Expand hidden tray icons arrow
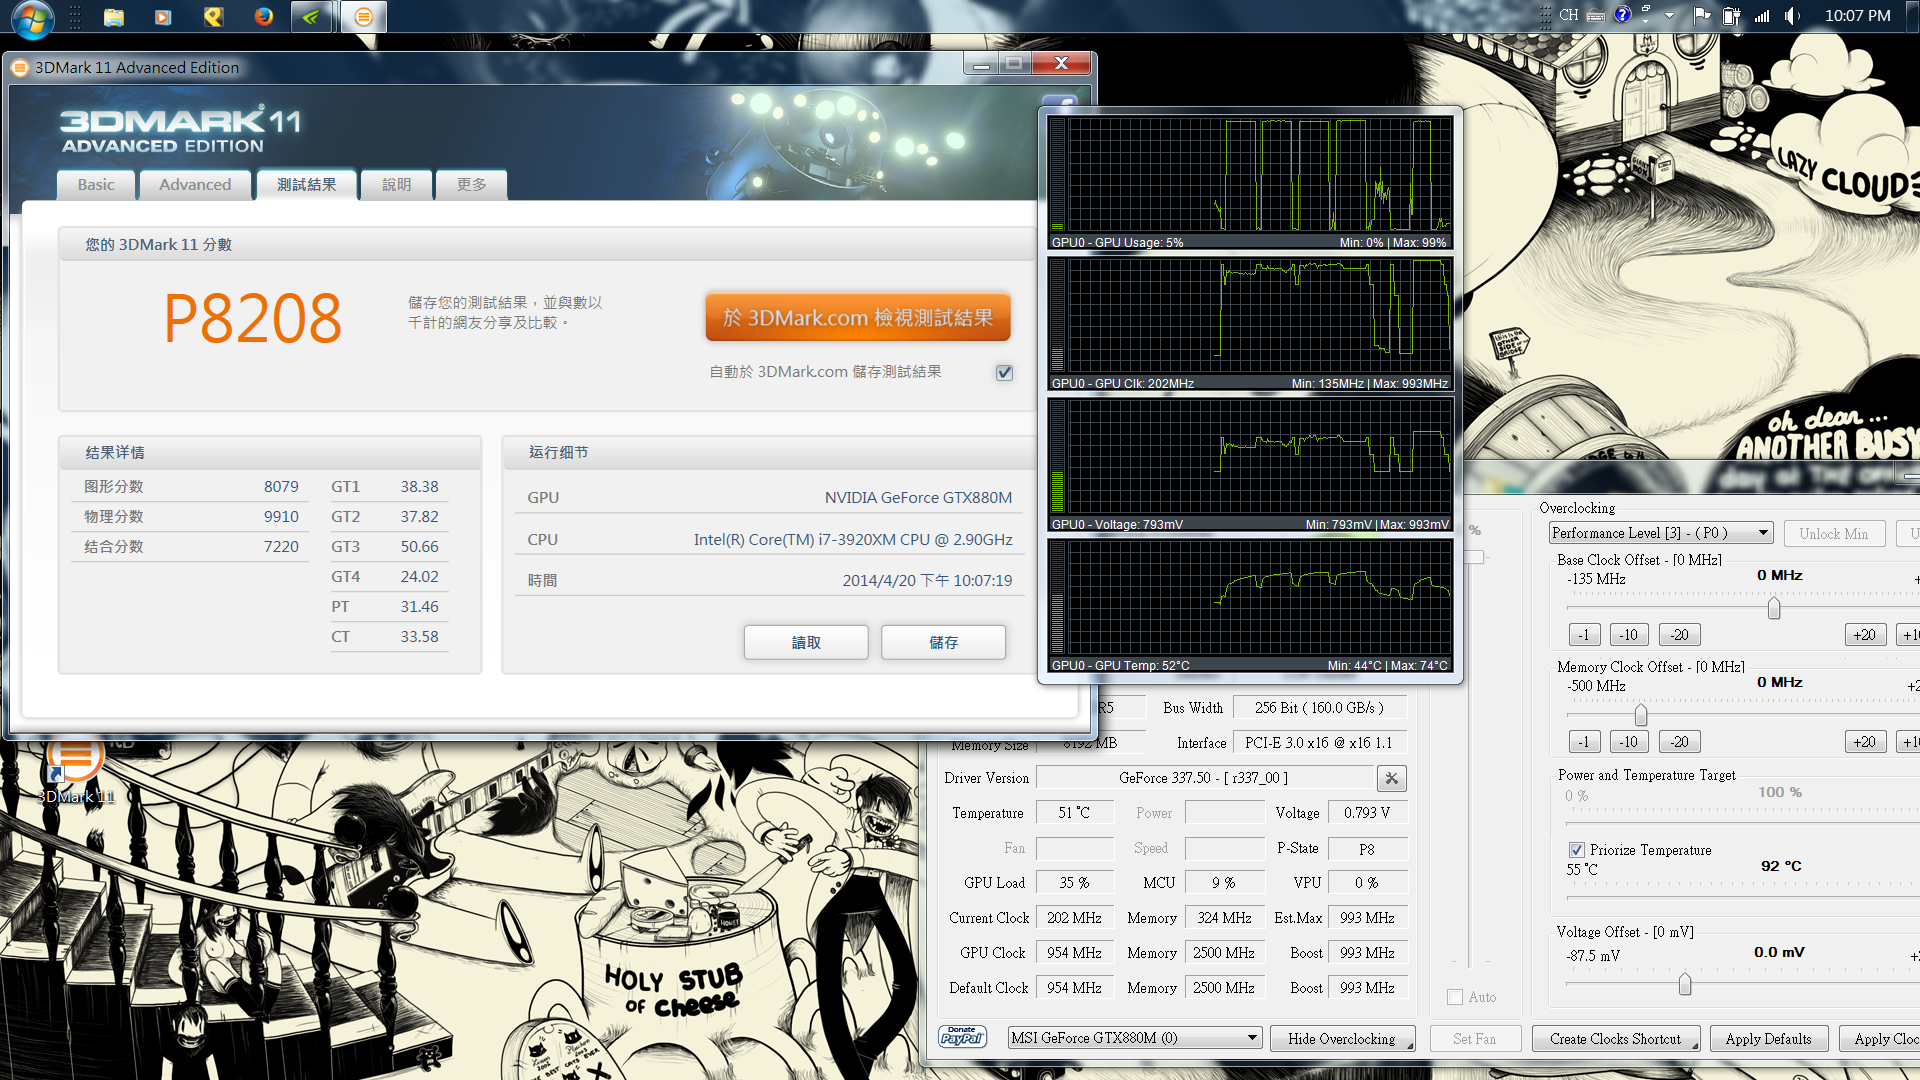The image size is (1920, 1080). coord(1669,16)
